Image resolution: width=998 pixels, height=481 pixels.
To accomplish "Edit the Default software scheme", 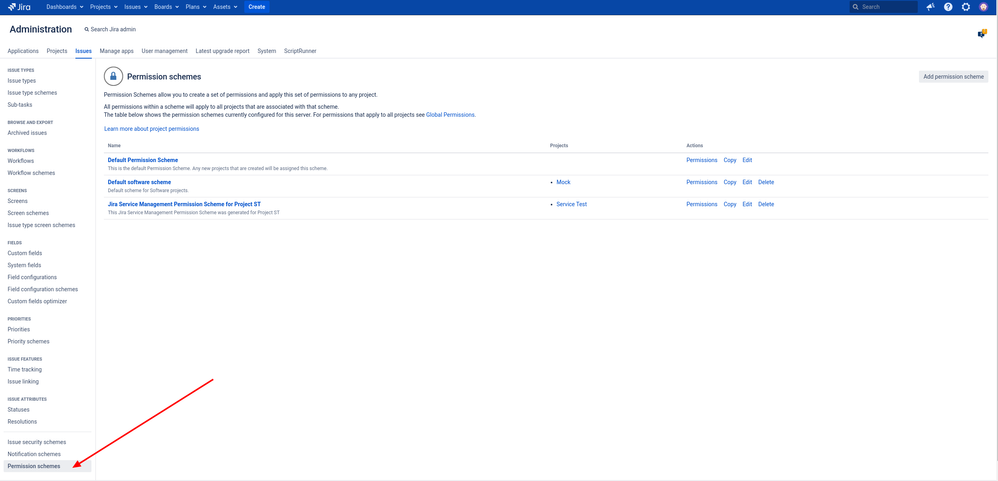I will [x=747, y=182].
